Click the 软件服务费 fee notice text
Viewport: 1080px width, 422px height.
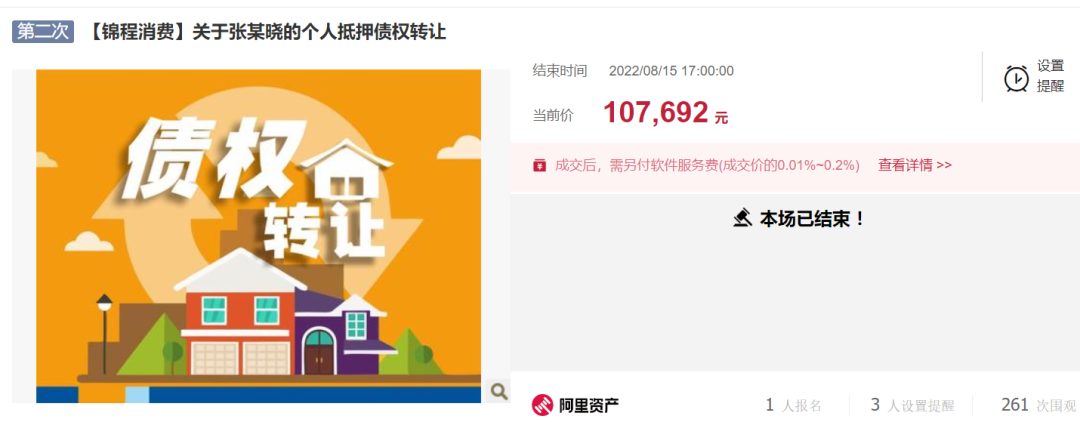(x=707, y=165)
